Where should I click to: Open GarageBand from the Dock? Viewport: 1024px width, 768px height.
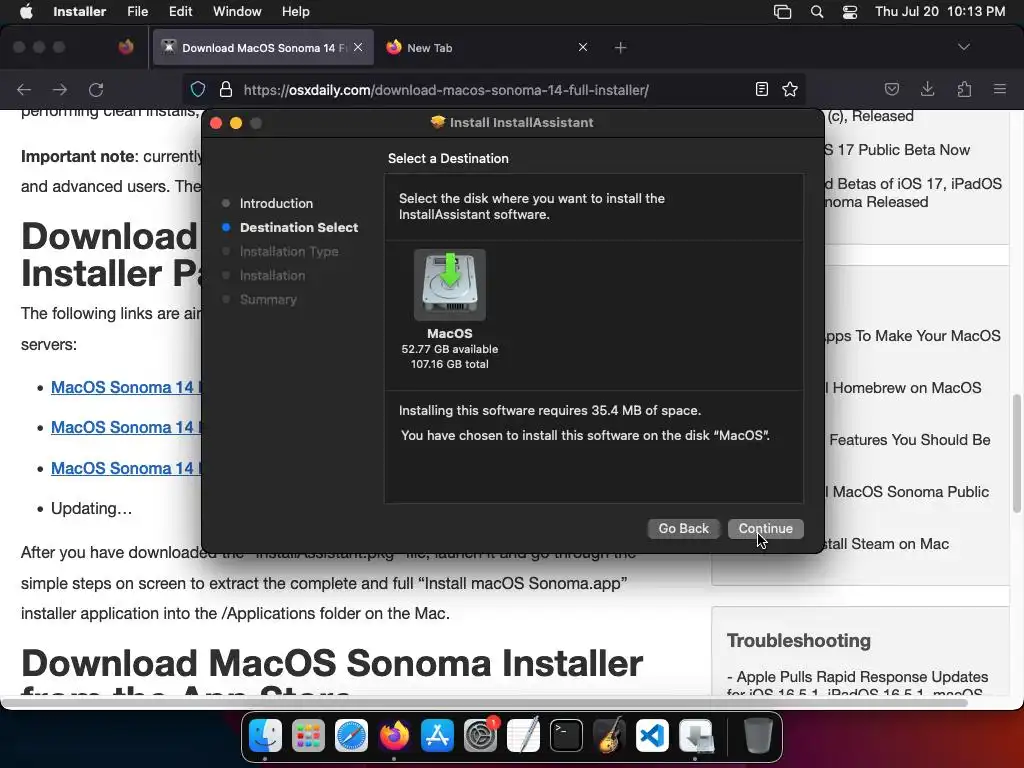click(609, 736)
